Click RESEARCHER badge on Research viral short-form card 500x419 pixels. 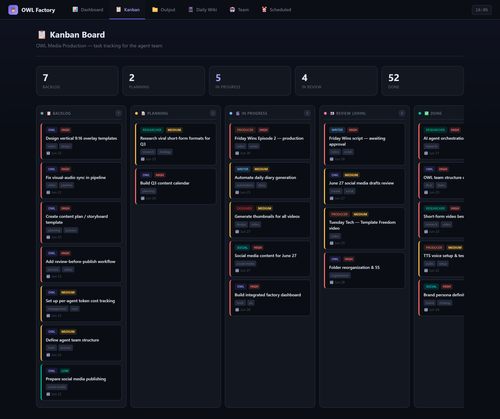click(x=152, y=130)
